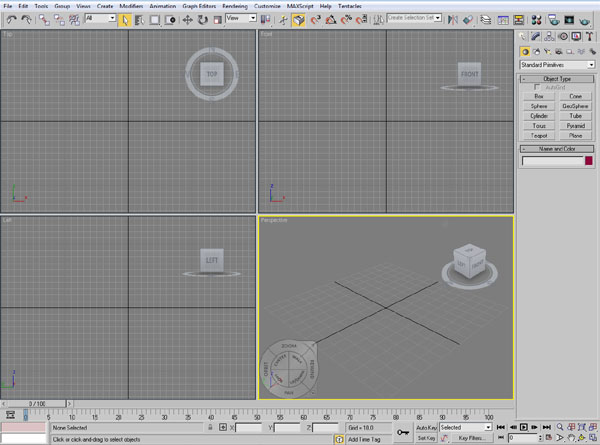Image resolution: width=600 pixels, height=445 pixels.
Task: Open the Graph Editors menu
Action: [199, 6]
